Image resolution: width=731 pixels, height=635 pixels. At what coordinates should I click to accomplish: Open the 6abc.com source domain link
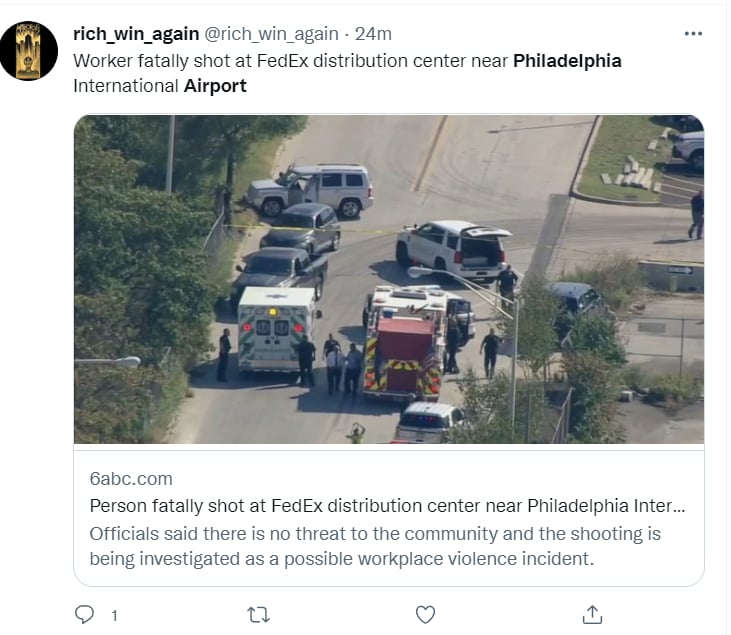point(131,479)
